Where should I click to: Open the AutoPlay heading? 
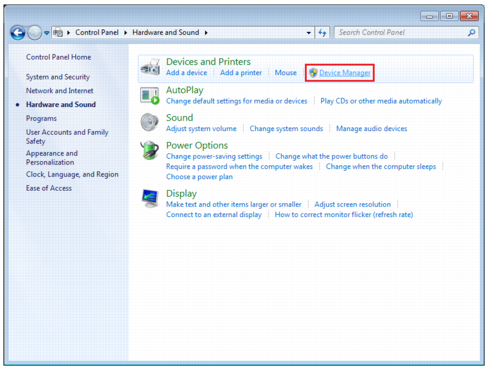coord(185,90)
